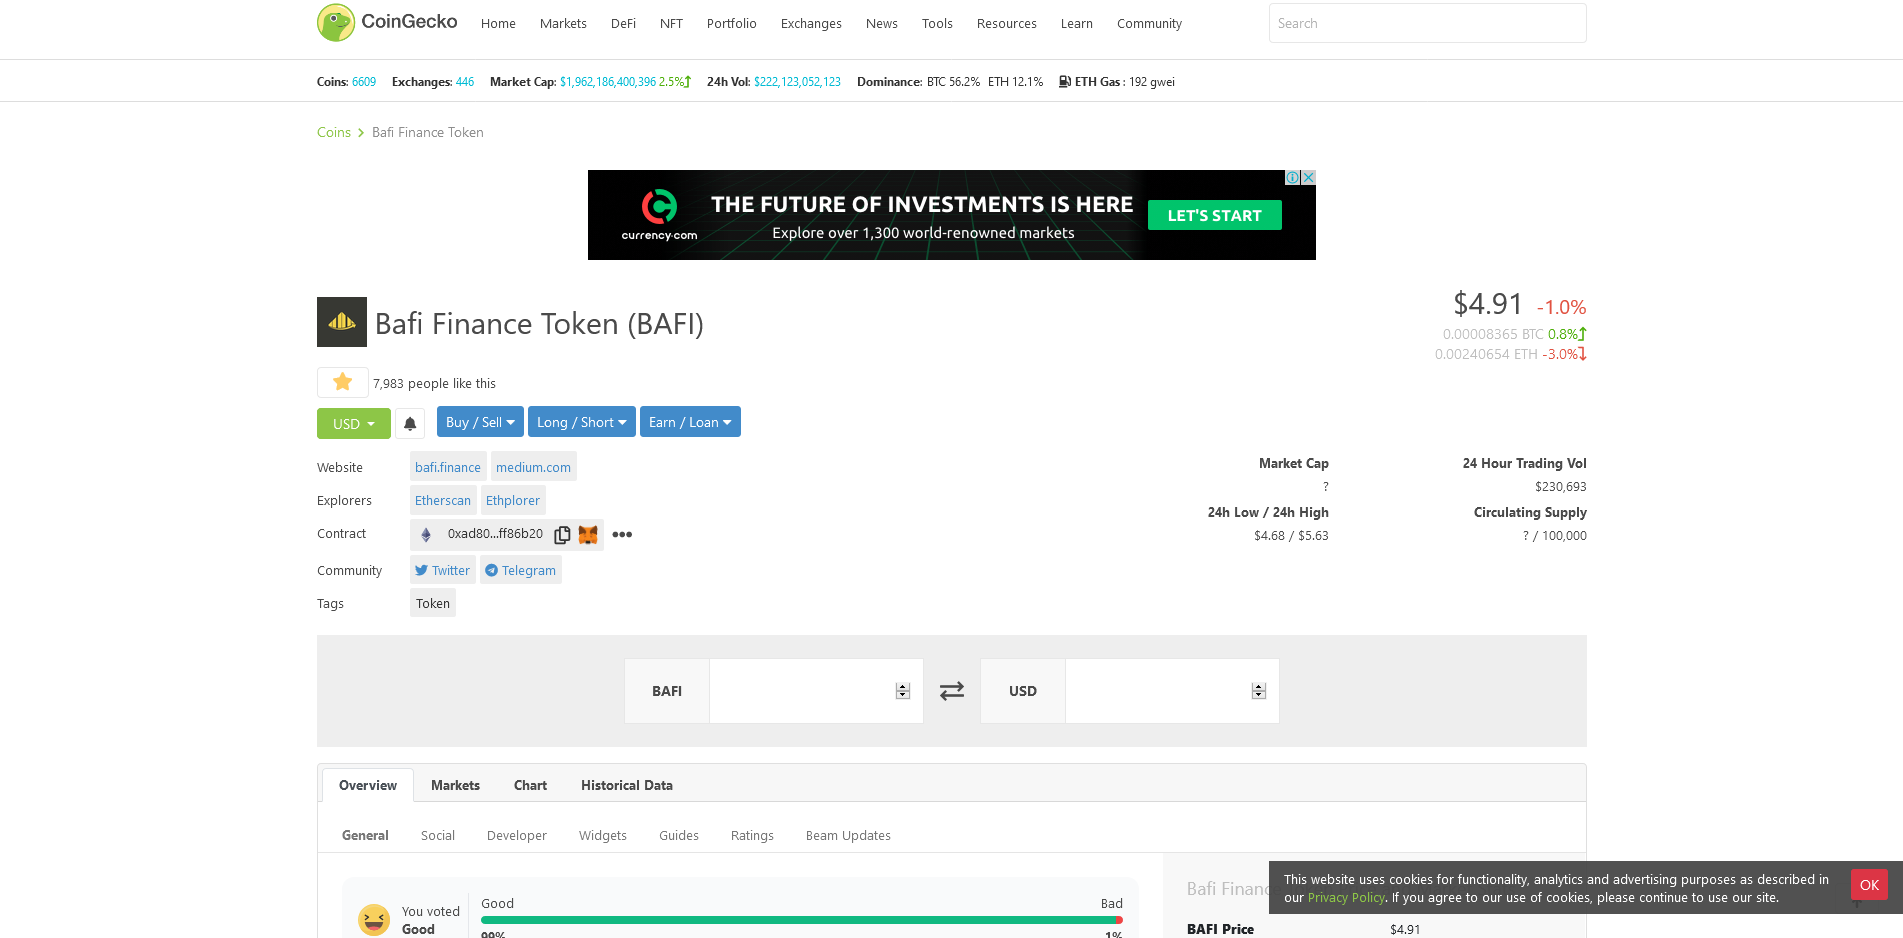Click the price alert bell icon
This screenshot has height=938, width=1903.
pyautogui.click(x=410, y=423)
